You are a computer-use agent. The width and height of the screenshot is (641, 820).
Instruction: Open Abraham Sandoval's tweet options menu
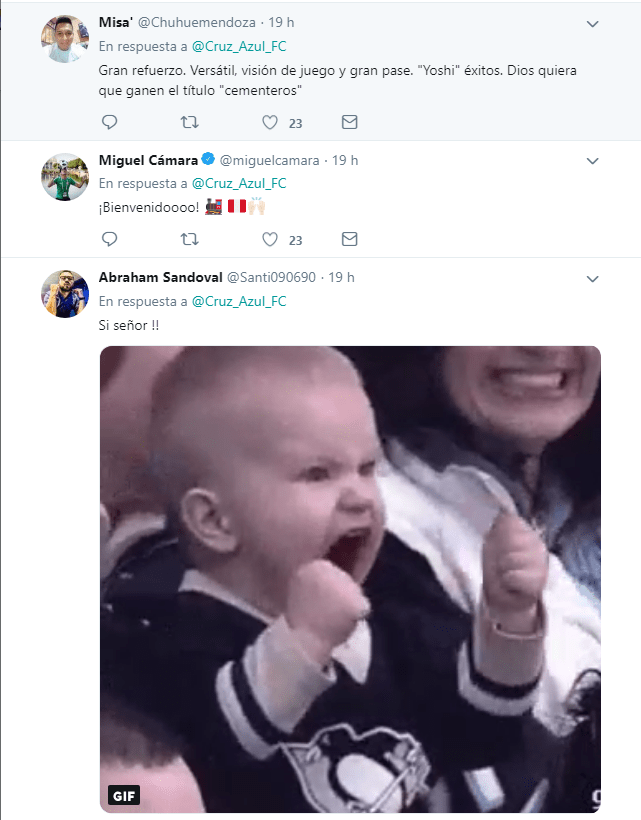592,277
